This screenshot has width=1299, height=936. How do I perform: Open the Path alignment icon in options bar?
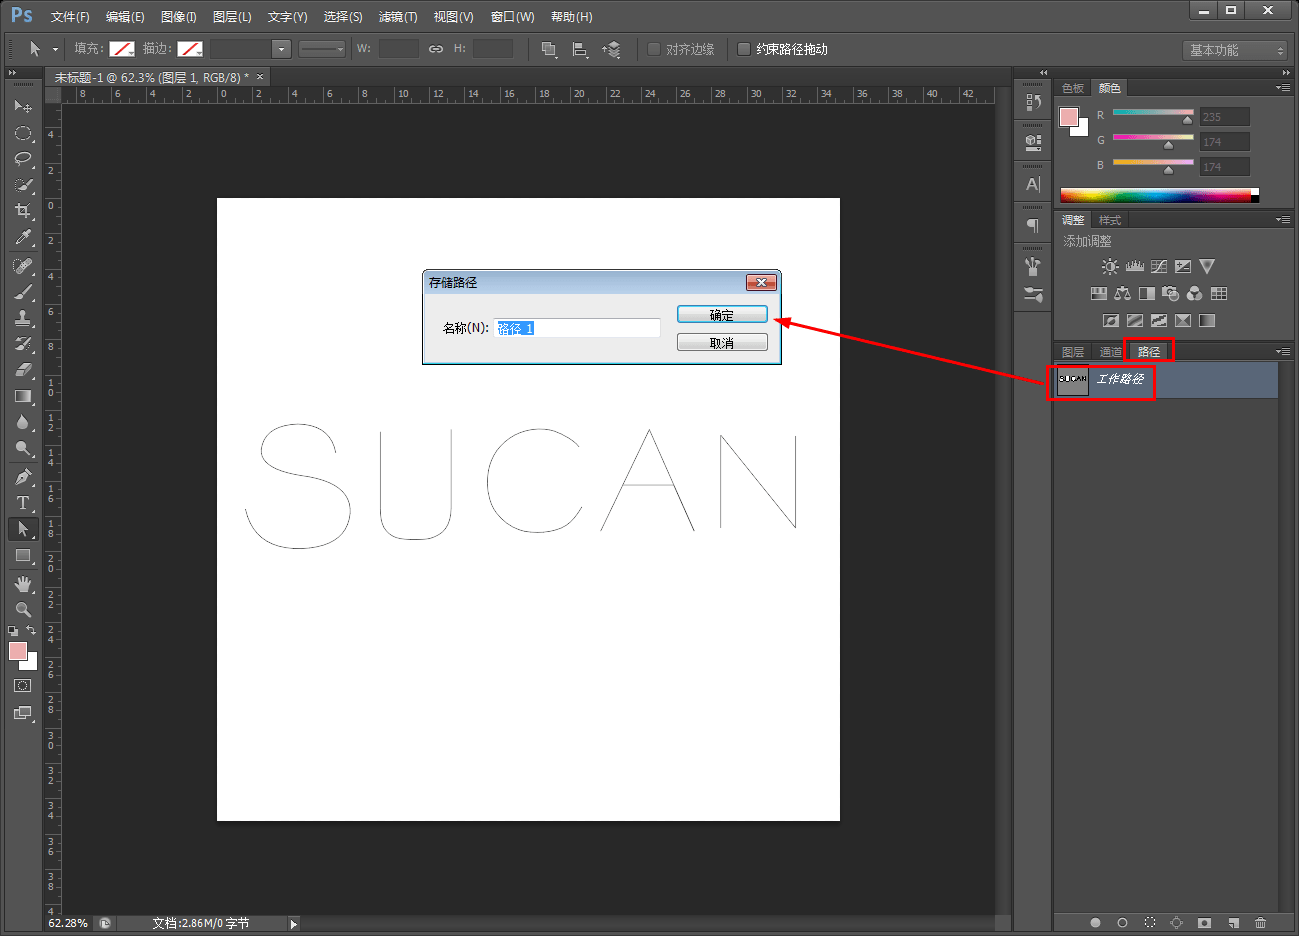580,49
